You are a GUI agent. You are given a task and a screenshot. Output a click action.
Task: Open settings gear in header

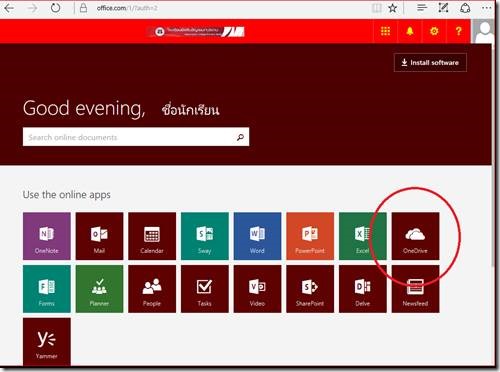pos(434,31)
